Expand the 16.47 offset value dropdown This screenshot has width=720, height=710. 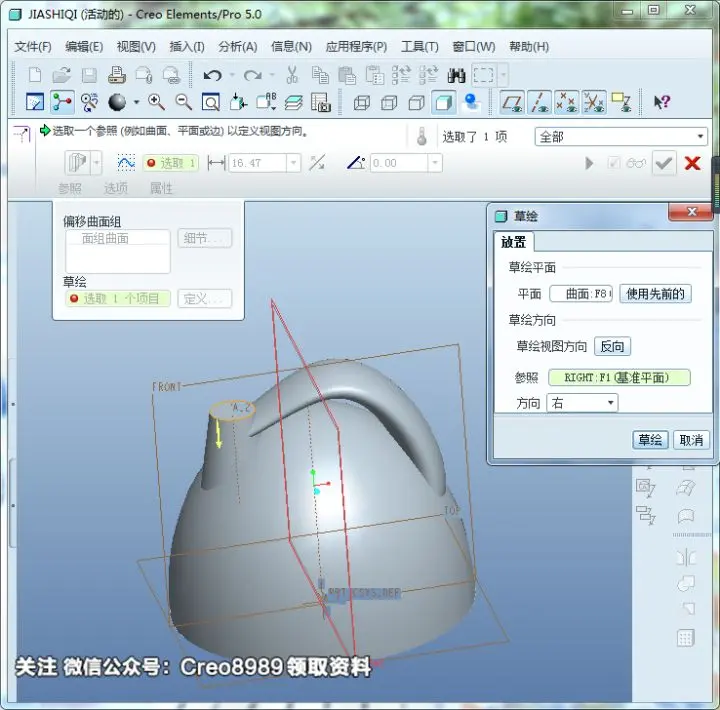click(x=293, y=163)
